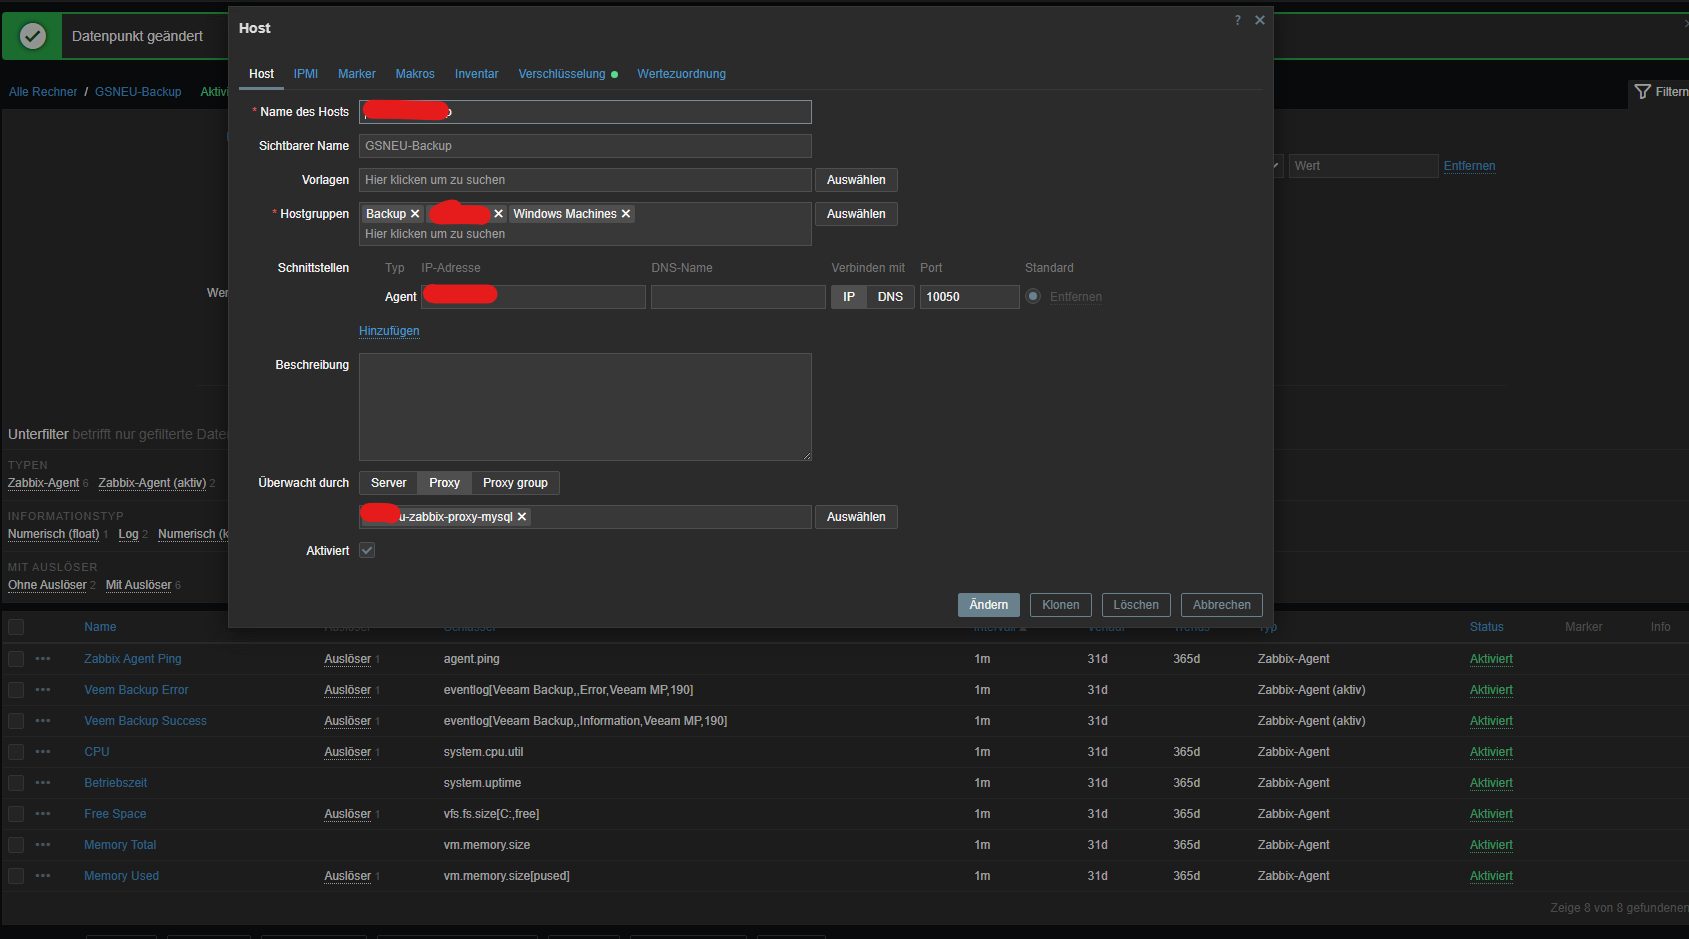
Task: Open the three-dot menu for CPU item
Action: [x=43, y=752]
